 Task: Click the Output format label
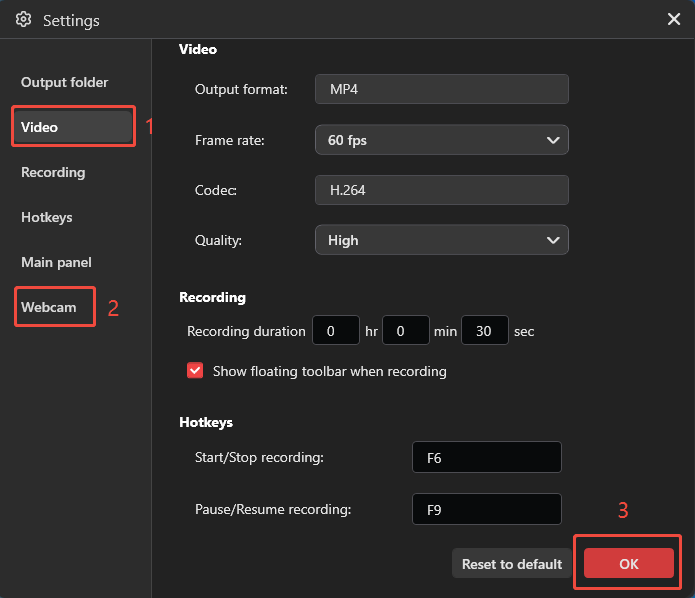[241, 90]
